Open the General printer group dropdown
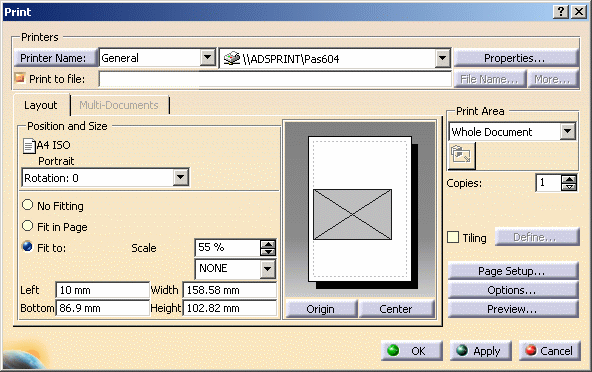 [207, 58]
